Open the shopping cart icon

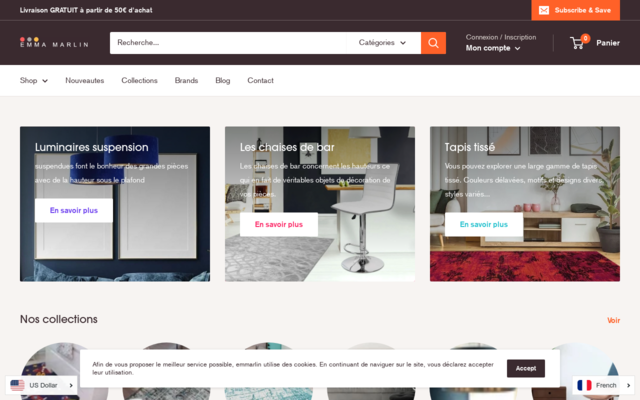pos(577,43)
